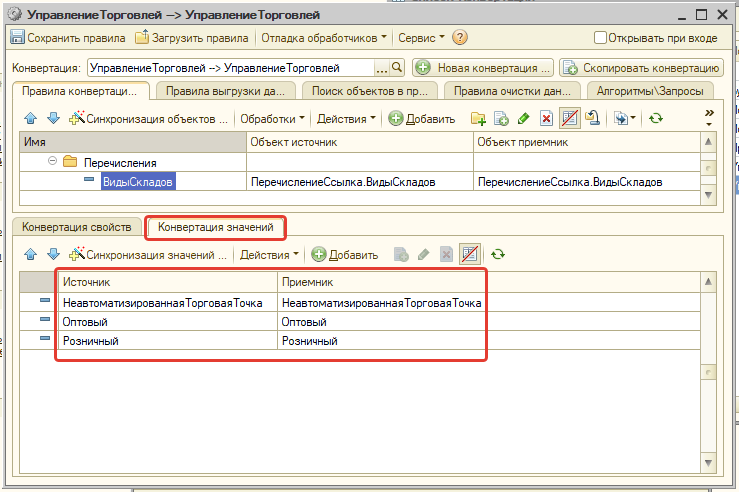The height and width of the screenshot is (492, 739).
Task: Click copy icon in values toolbar
Action: point(401,255)
